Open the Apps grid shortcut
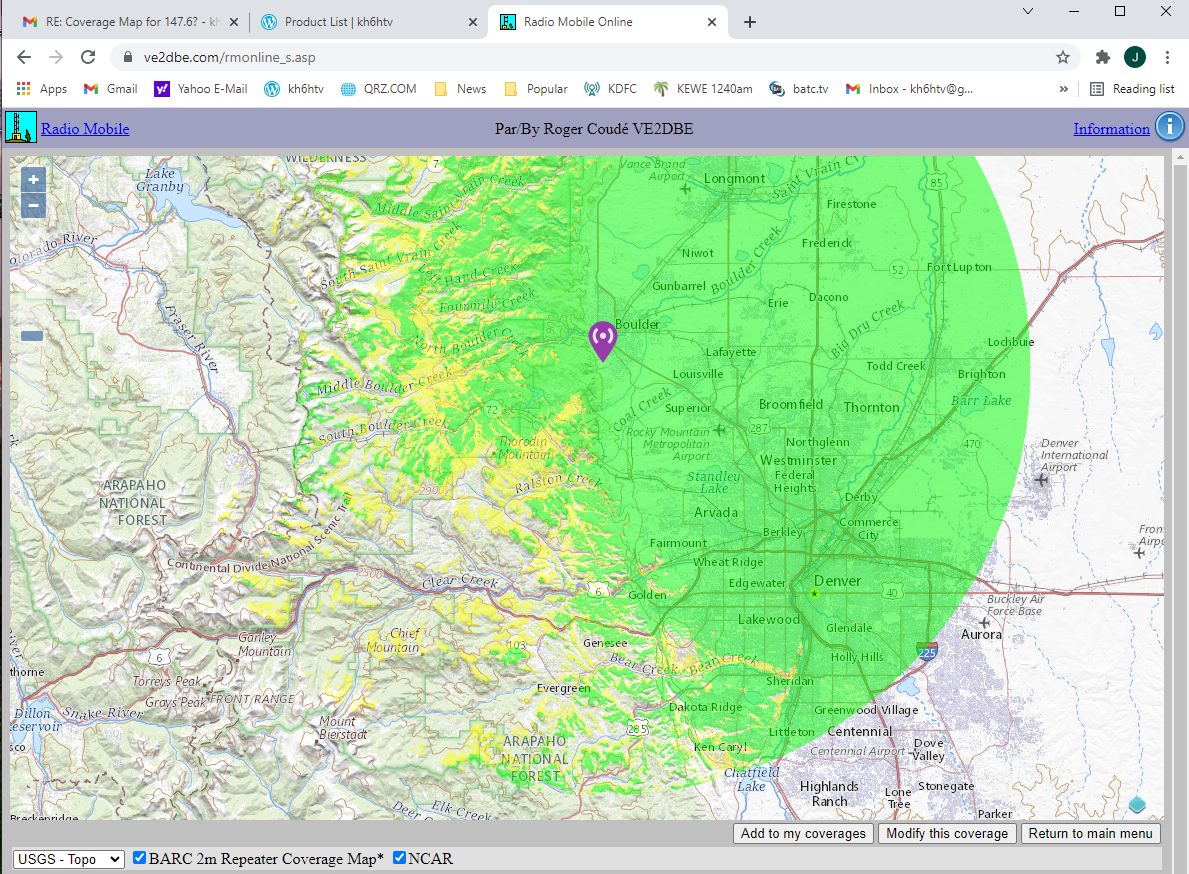 tap(42, 89)
